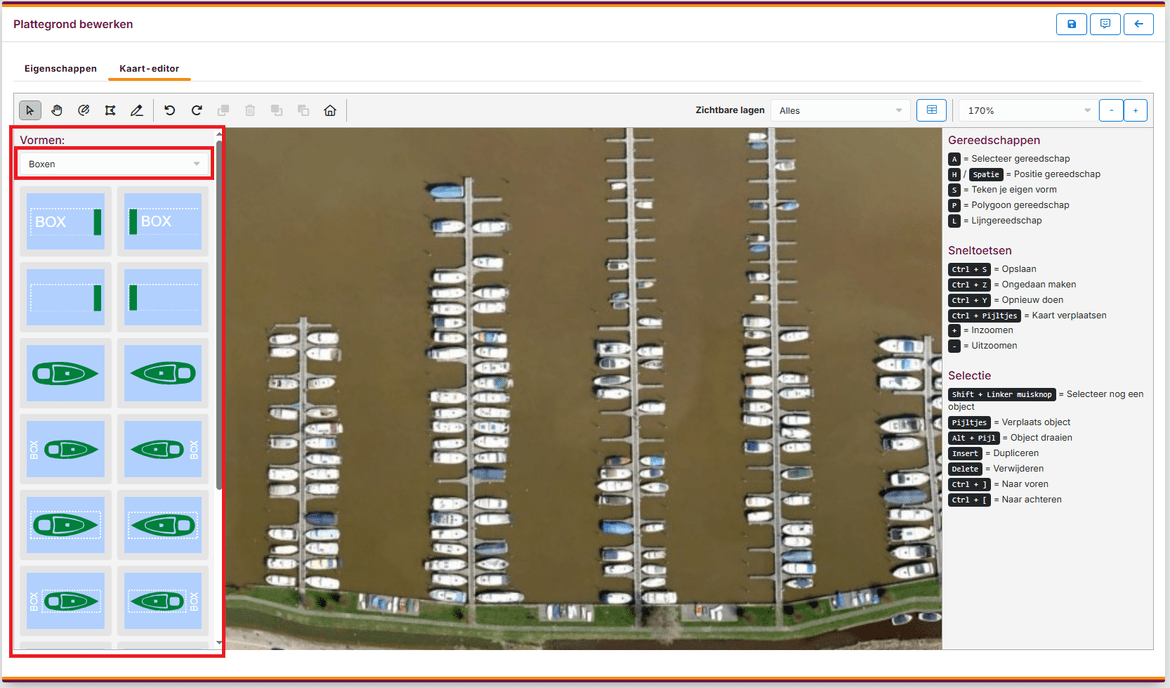Click the redo arrow icon
Screen dimensions: 1170x688
[197, 110]
